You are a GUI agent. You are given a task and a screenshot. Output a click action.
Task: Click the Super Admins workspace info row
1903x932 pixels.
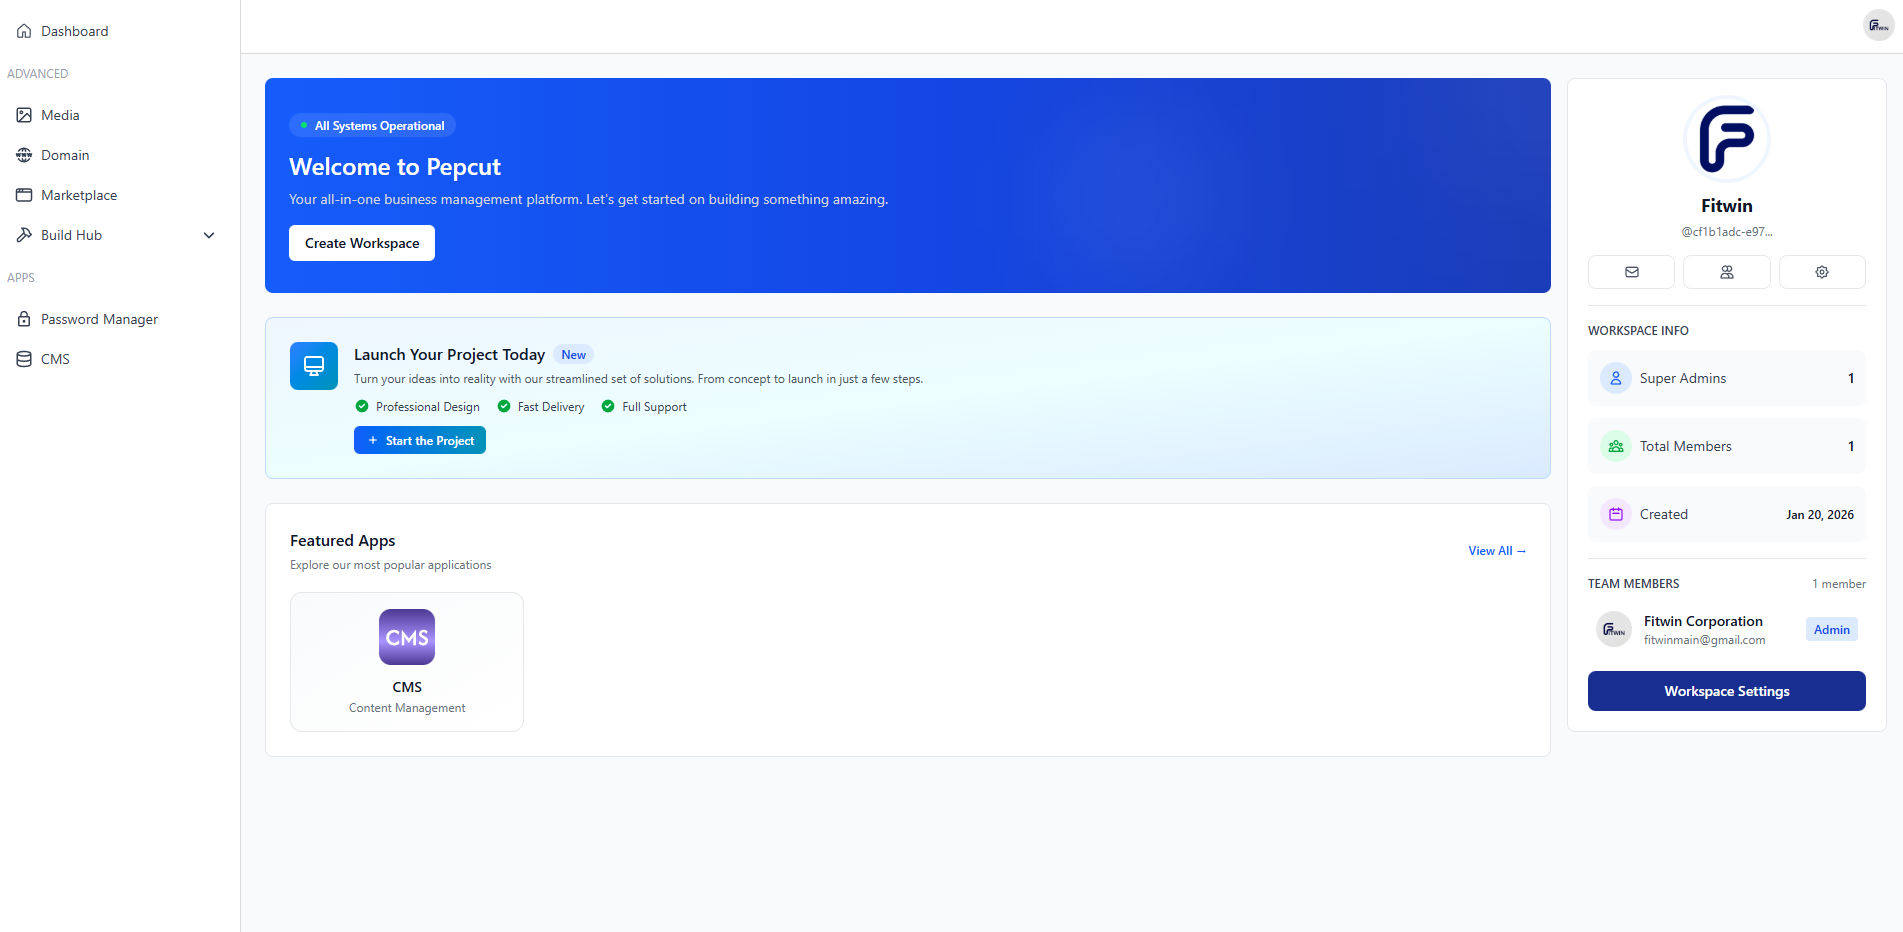tap(1726, 378)
